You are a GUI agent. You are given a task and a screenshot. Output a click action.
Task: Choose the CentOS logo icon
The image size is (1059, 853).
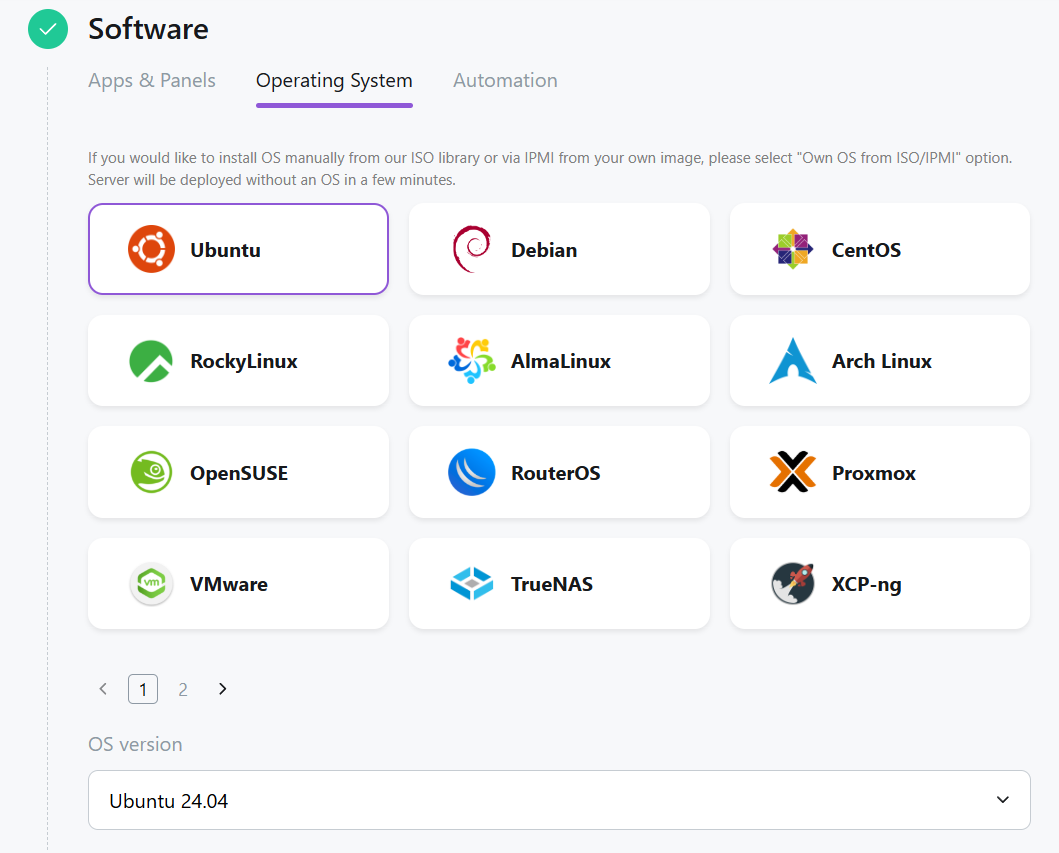pyautogui.click(x=792, y=249)
